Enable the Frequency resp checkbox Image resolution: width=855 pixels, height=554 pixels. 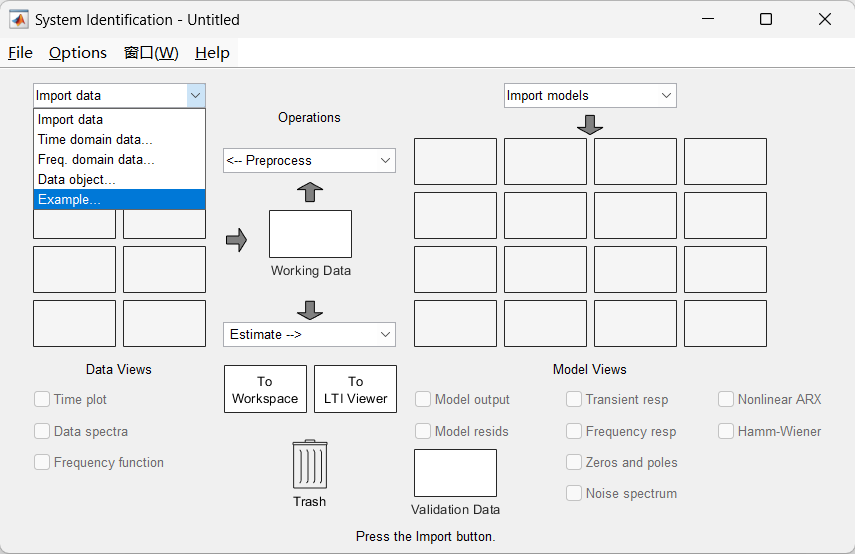[574, 431]
